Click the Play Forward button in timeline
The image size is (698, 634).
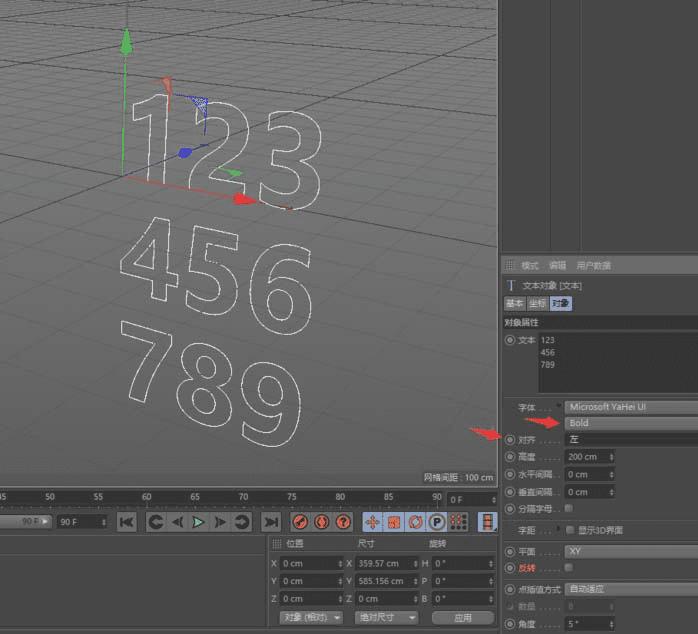click(x=198, y=522)
